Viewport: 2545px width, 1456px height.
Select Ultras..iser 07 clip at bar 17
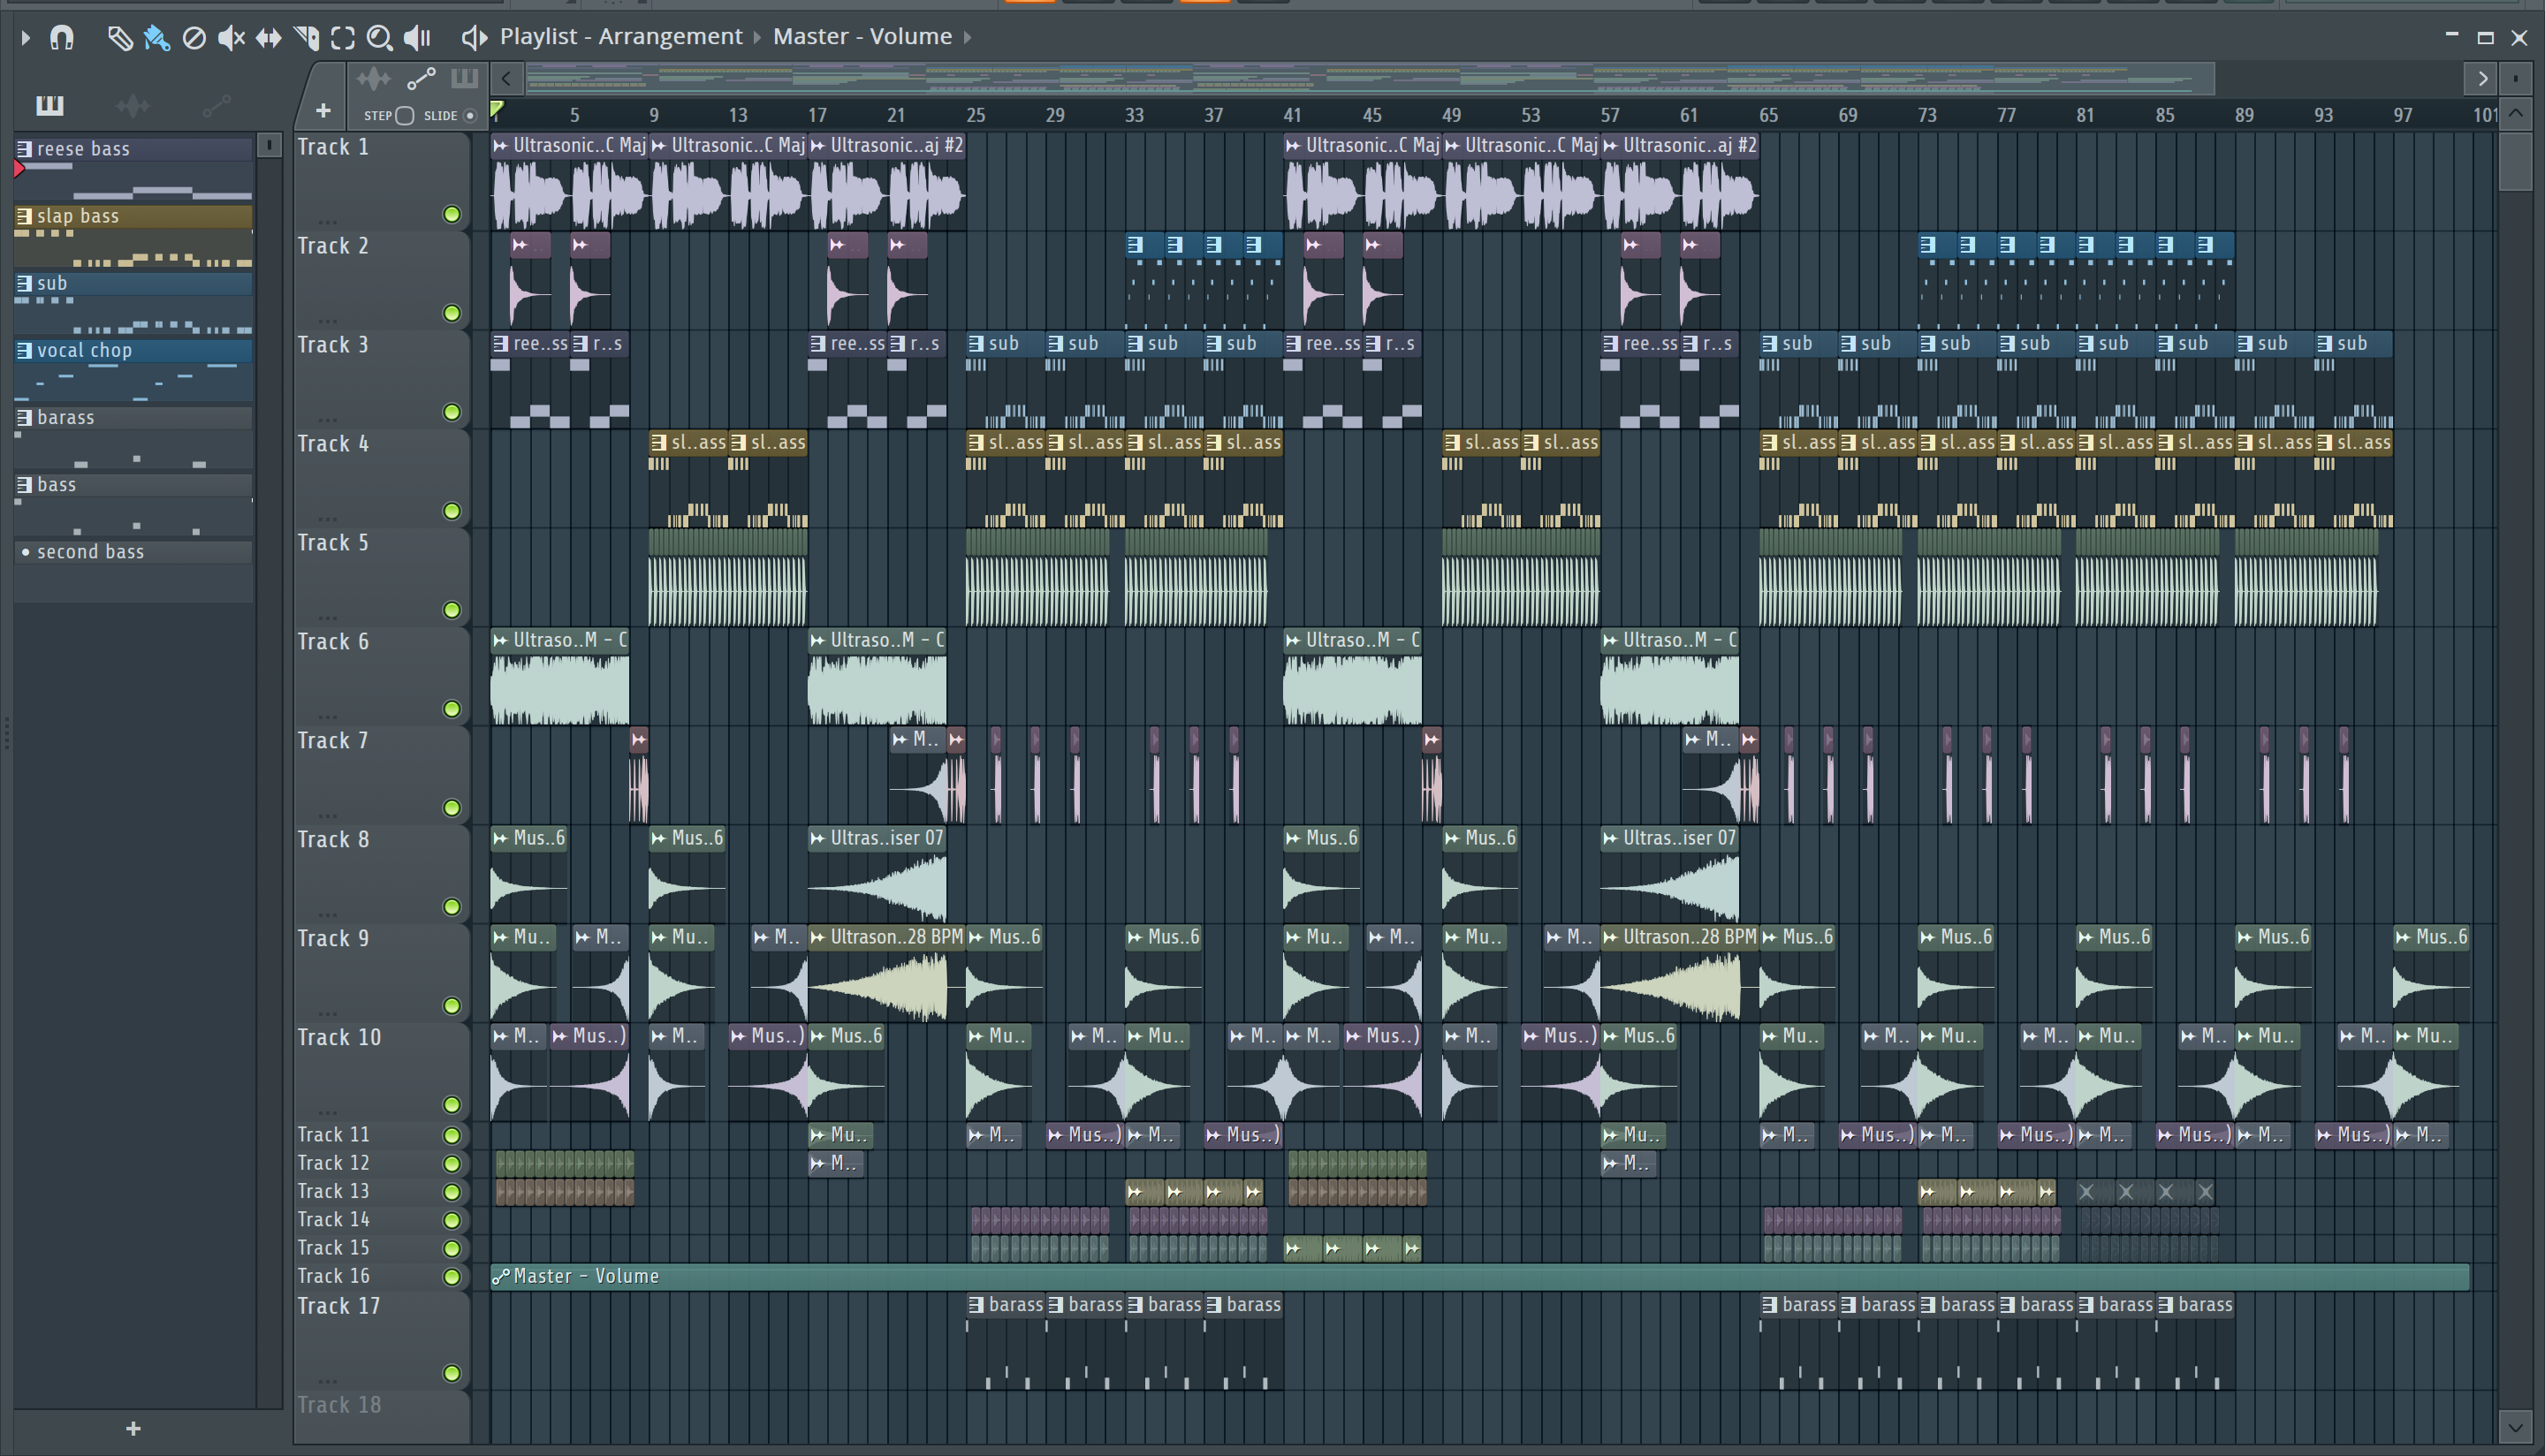(877, 872)
